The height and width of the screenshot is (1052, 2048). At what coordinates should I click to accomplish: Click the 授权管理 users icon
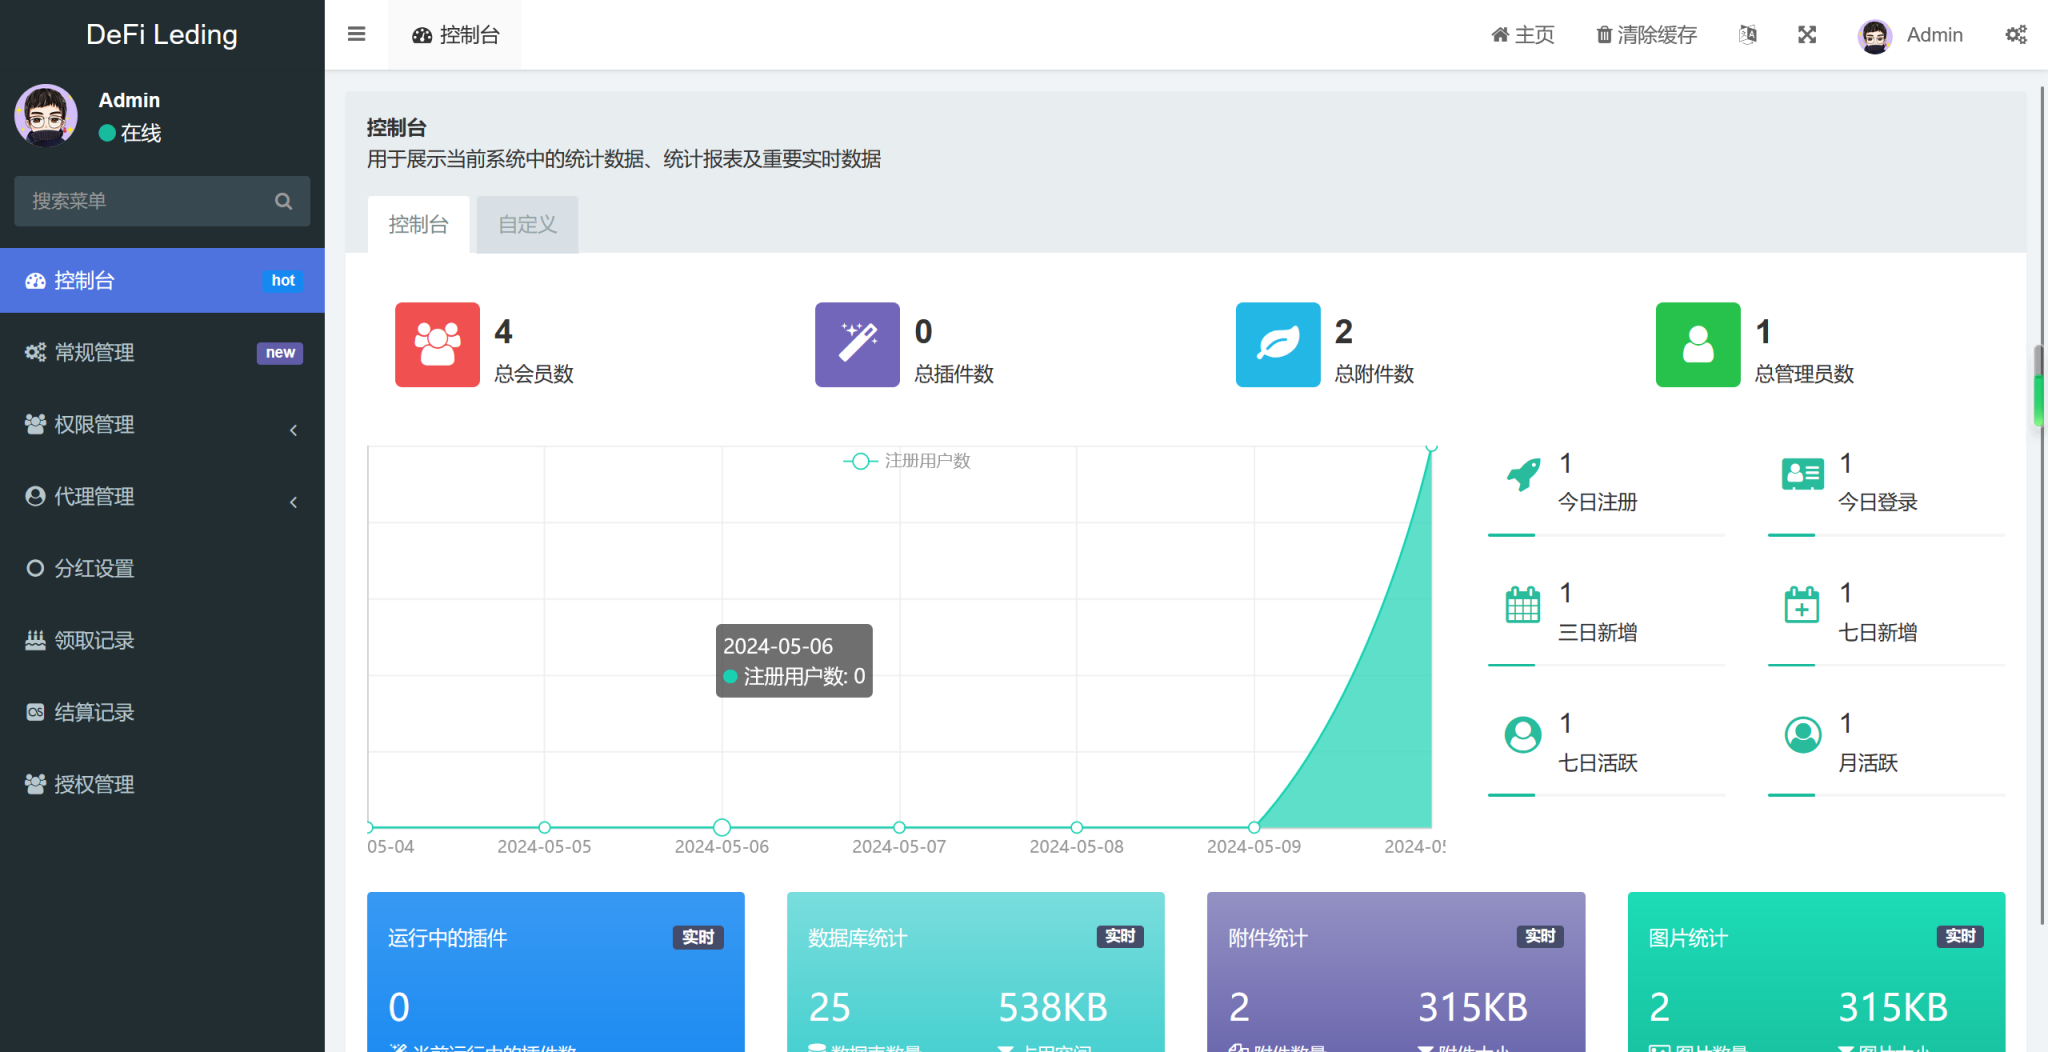pos(35,784)
